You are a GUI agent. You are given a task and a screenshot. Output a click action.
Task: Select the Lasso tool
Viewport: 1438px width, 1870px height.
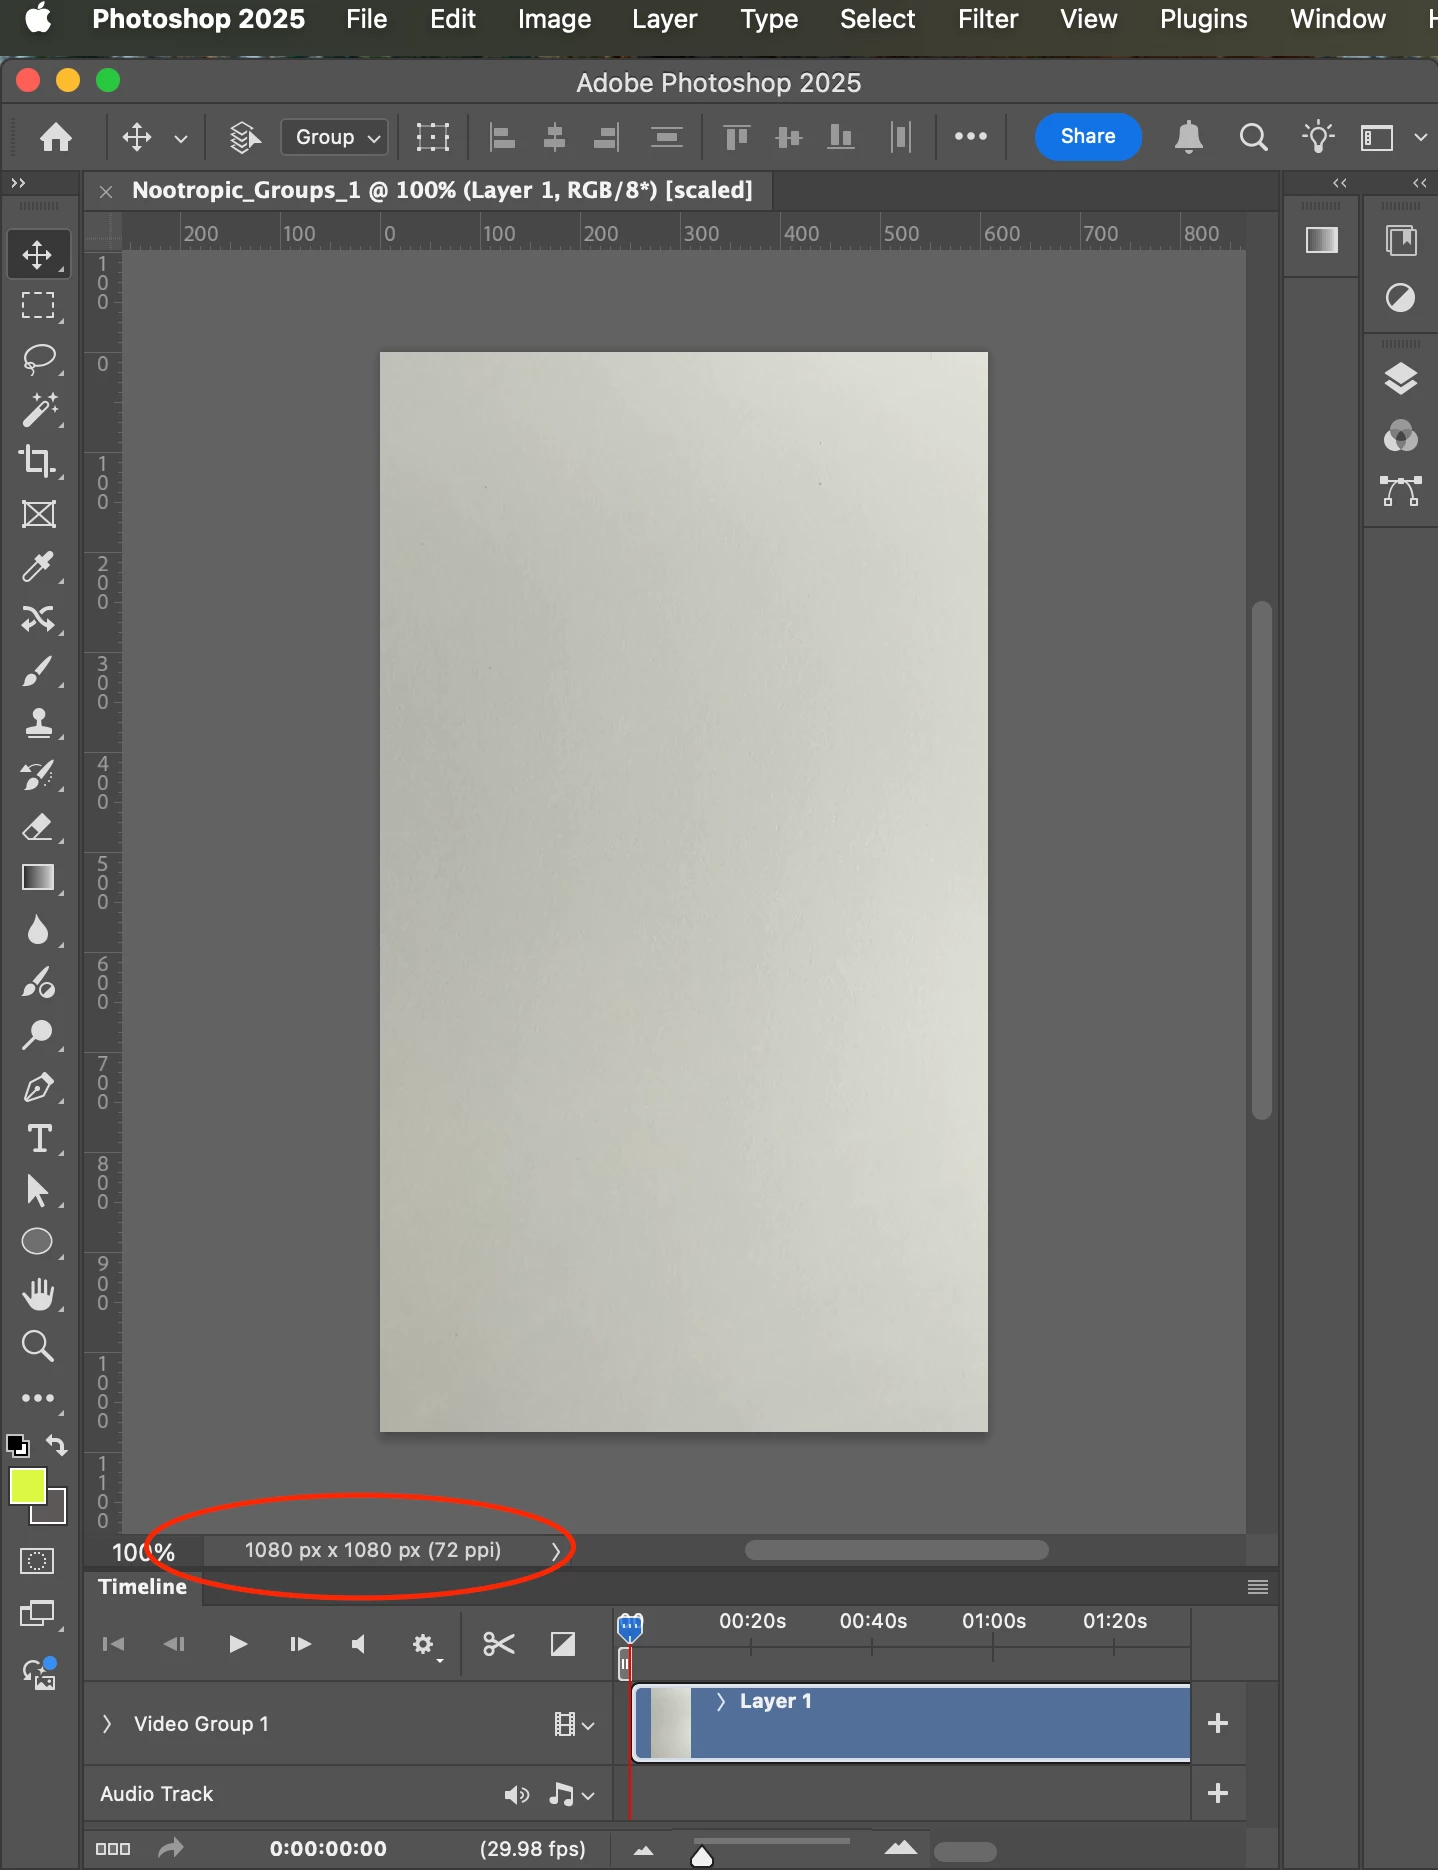coord(38,358)
